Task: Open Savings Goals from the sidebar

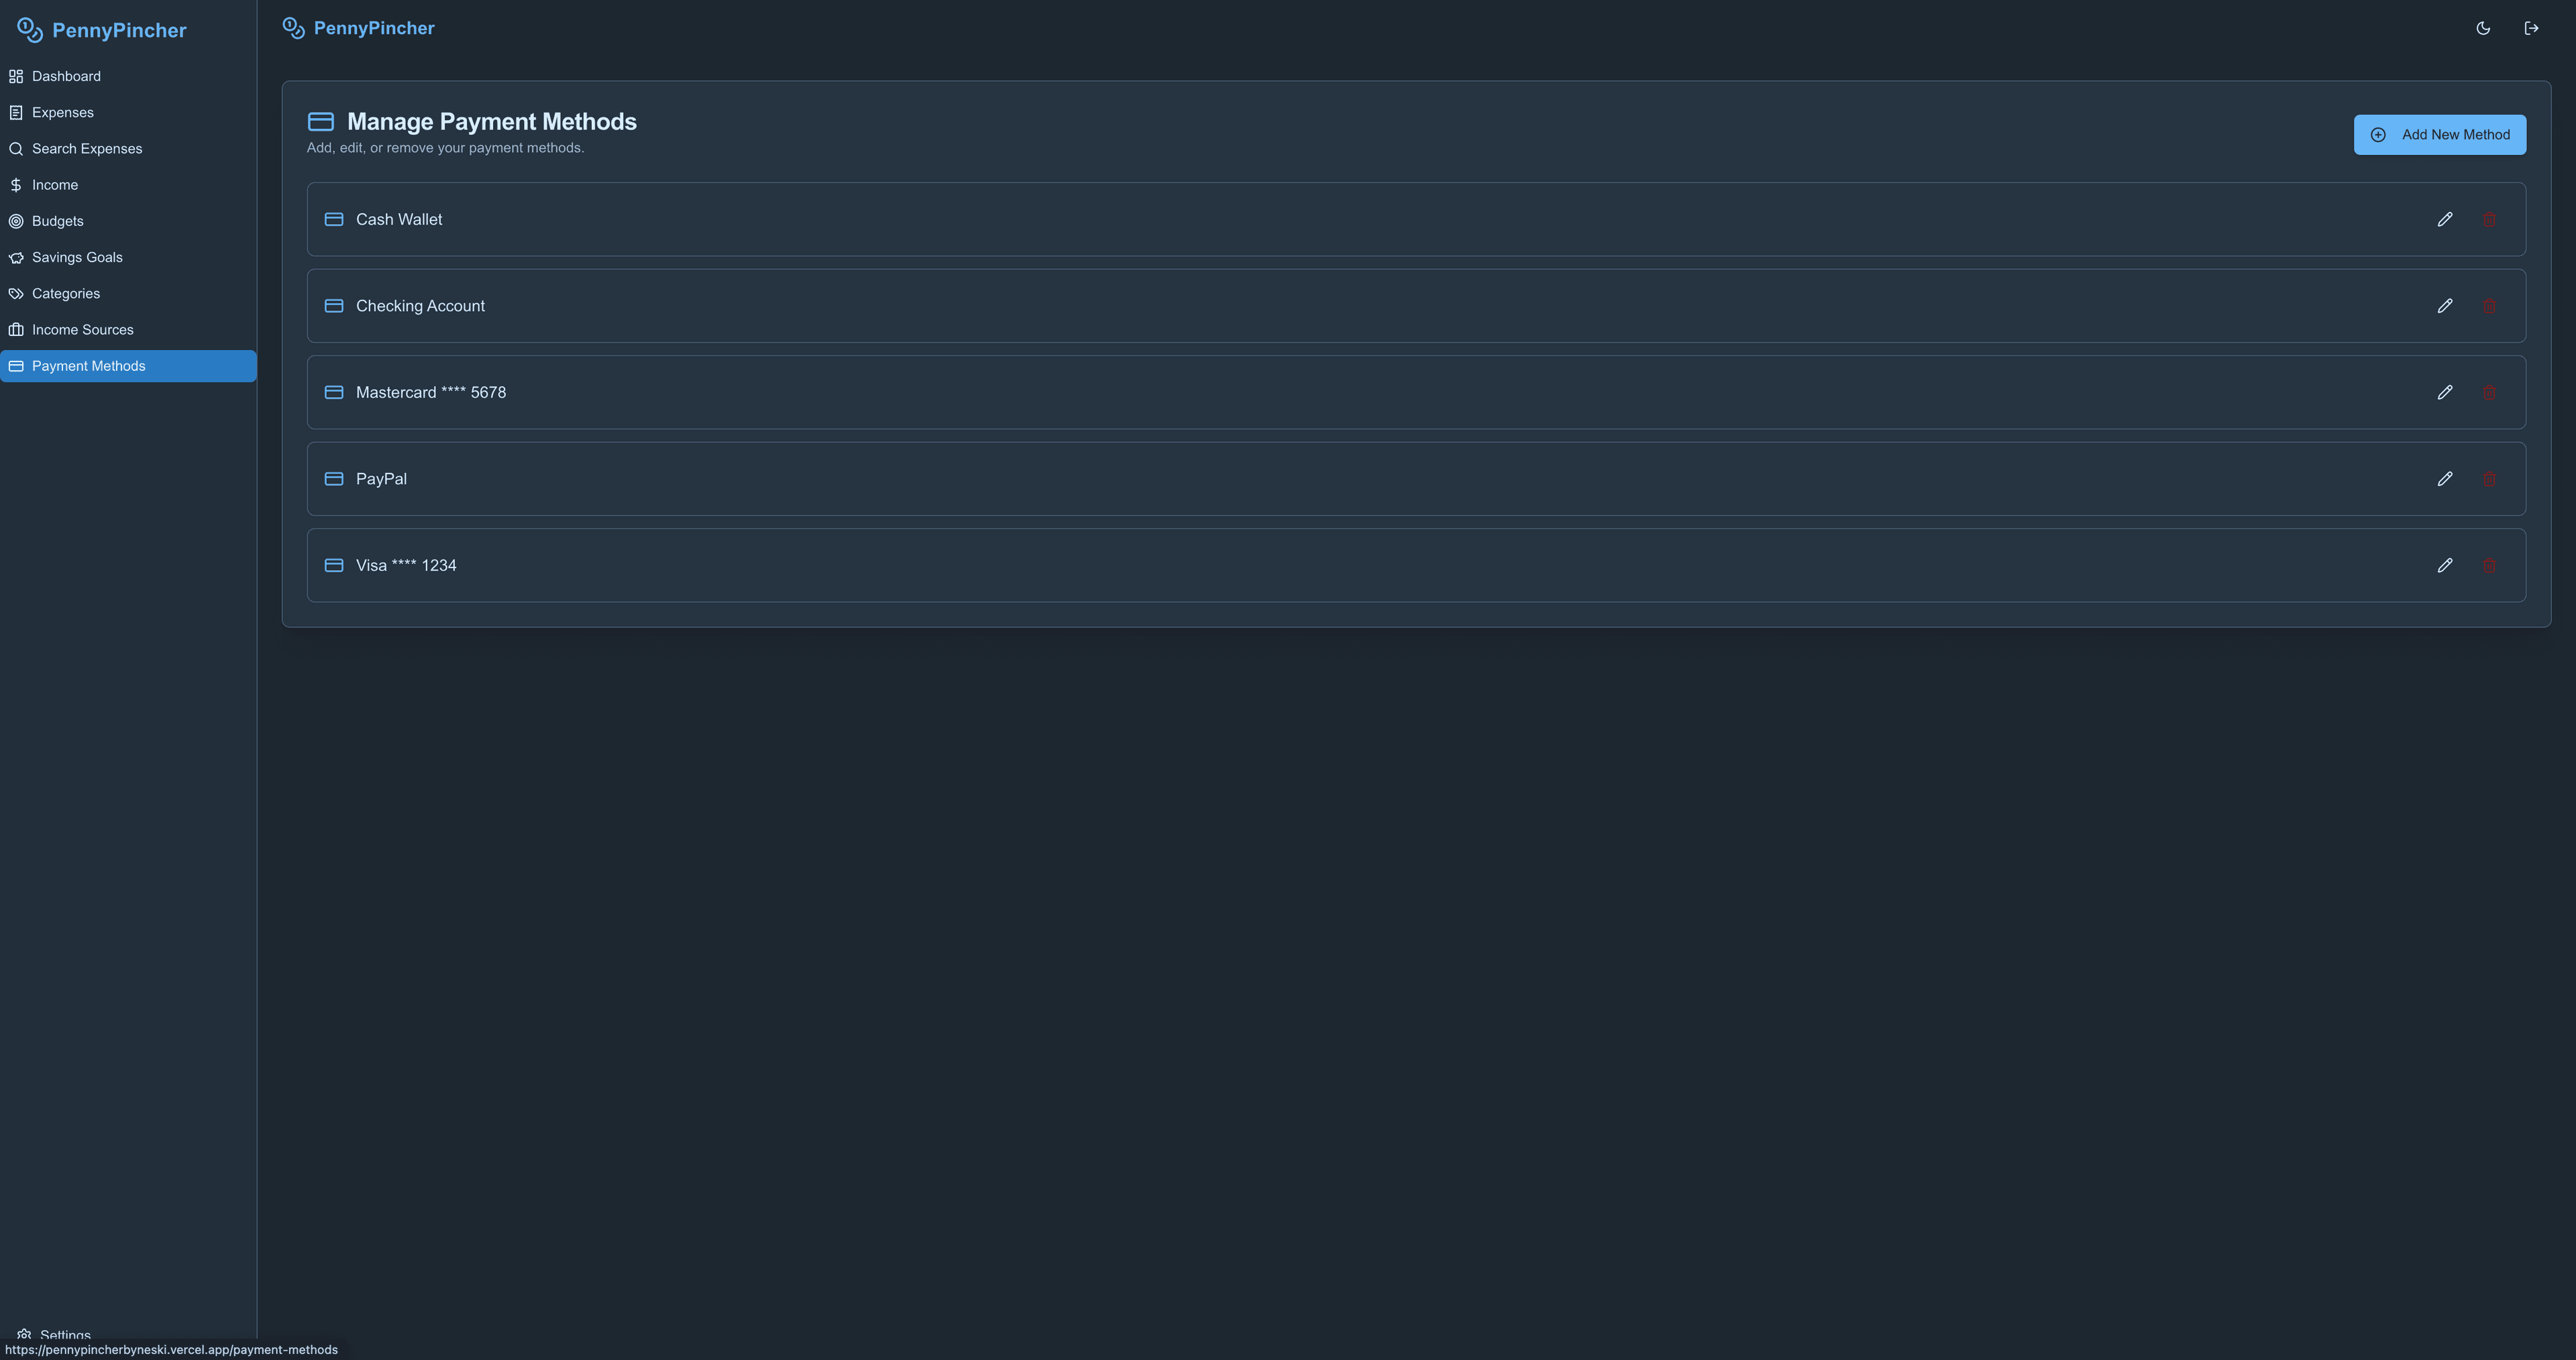Action: coord(77,257)
